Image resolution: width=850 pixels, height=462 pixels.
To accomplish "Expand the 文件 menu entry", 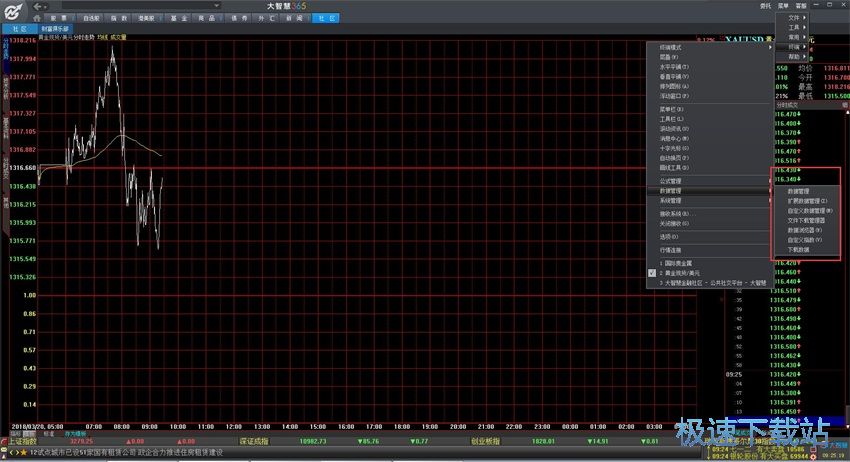I will (x=793, y=17).
